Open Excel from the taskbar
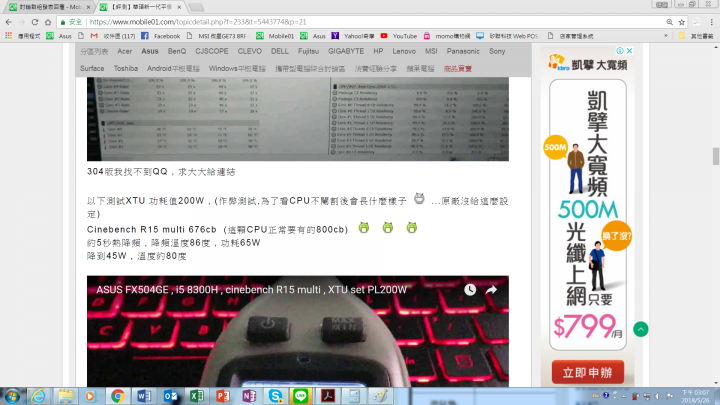Image resolution: width=720 pixels, height=405 pixels. point(197,396)
